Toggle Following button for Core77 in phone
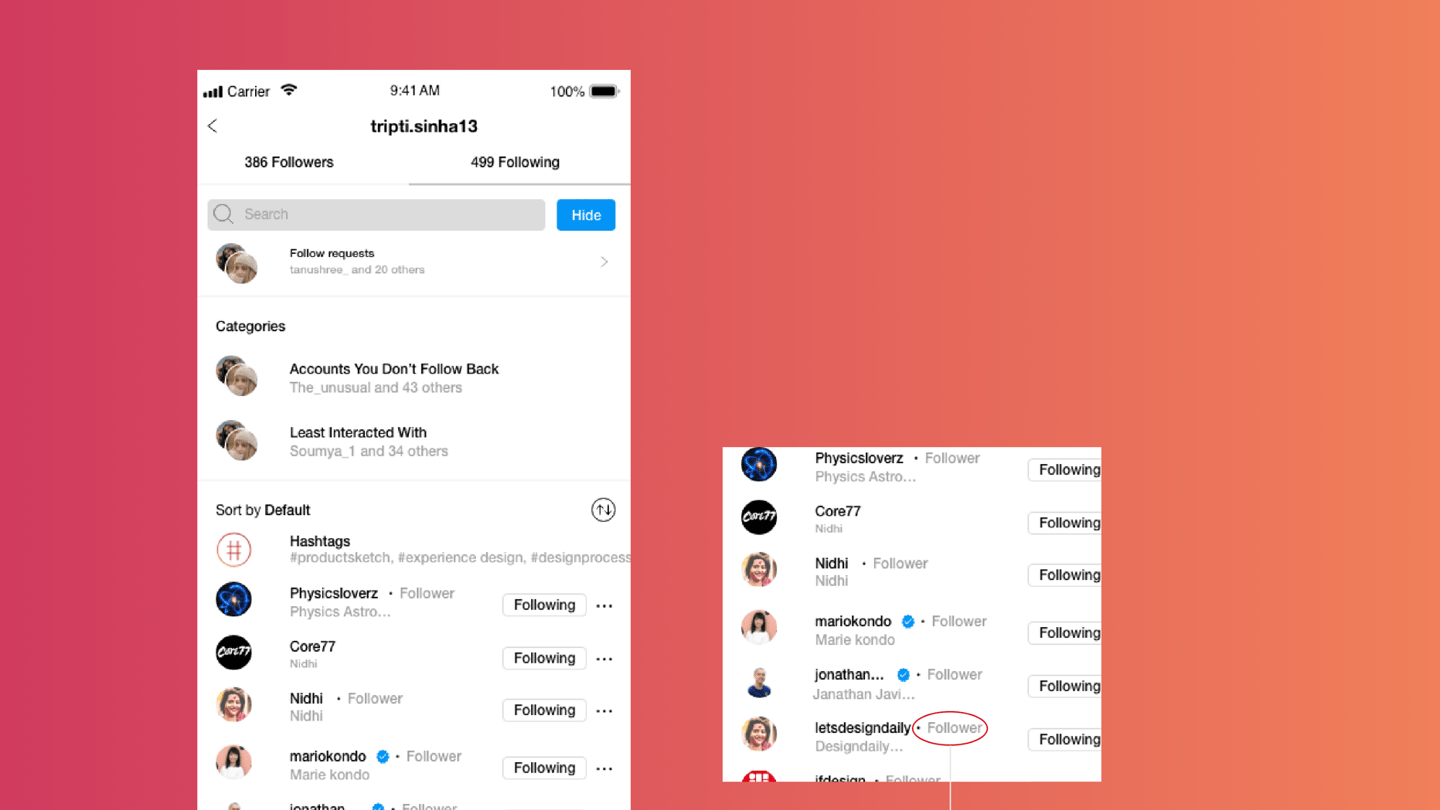Viewport: 1440px width, 810px height. click(544, 658)
